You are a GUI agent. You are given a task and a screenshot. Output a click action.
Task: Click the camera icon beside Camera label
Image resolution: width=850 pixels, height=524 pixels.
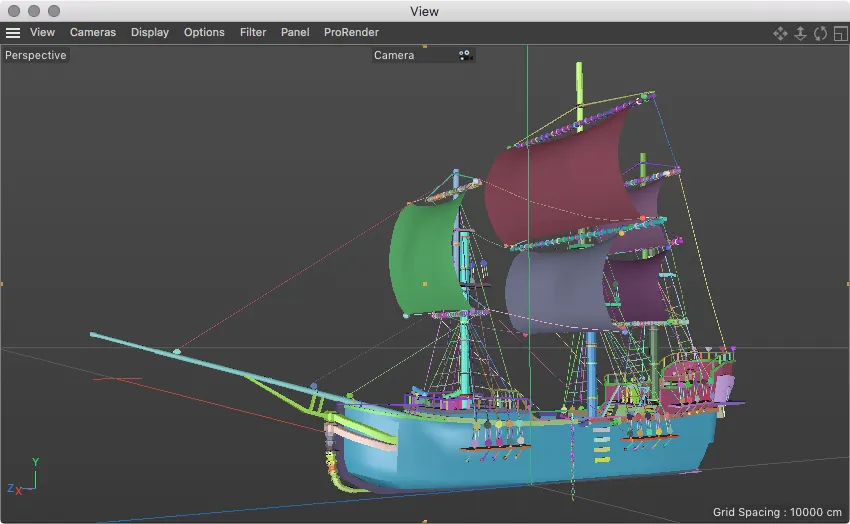pyautogui.click(x=465, y=55)
